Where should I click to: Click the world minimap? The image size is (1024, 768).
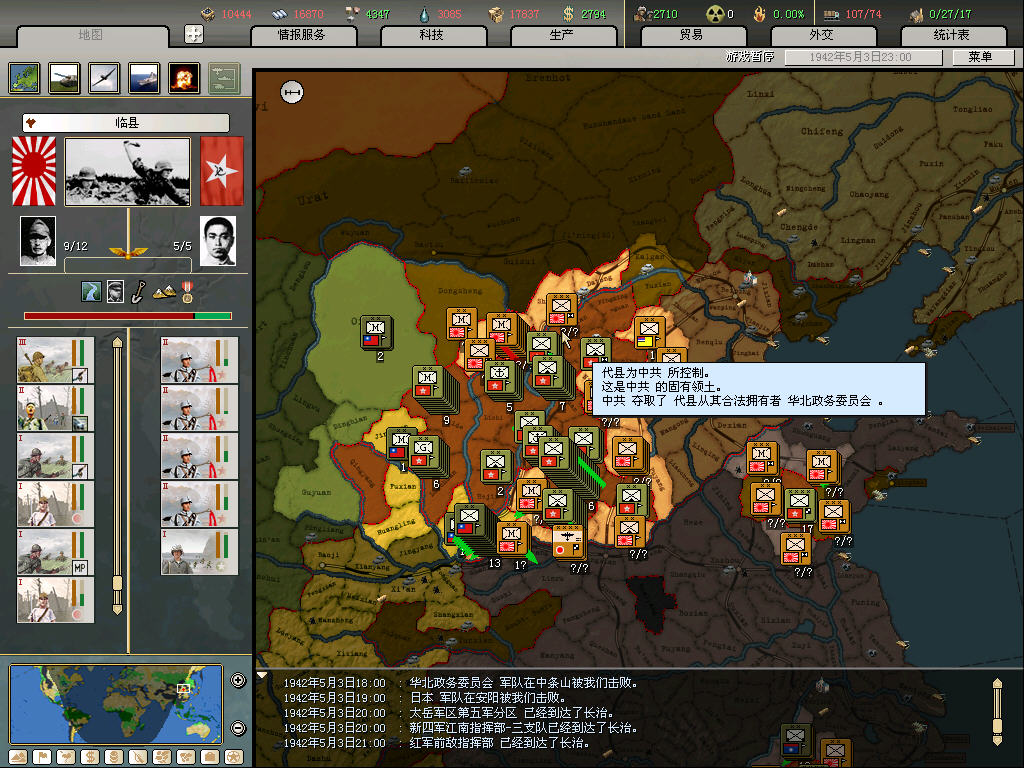click(x=116, y=704)
